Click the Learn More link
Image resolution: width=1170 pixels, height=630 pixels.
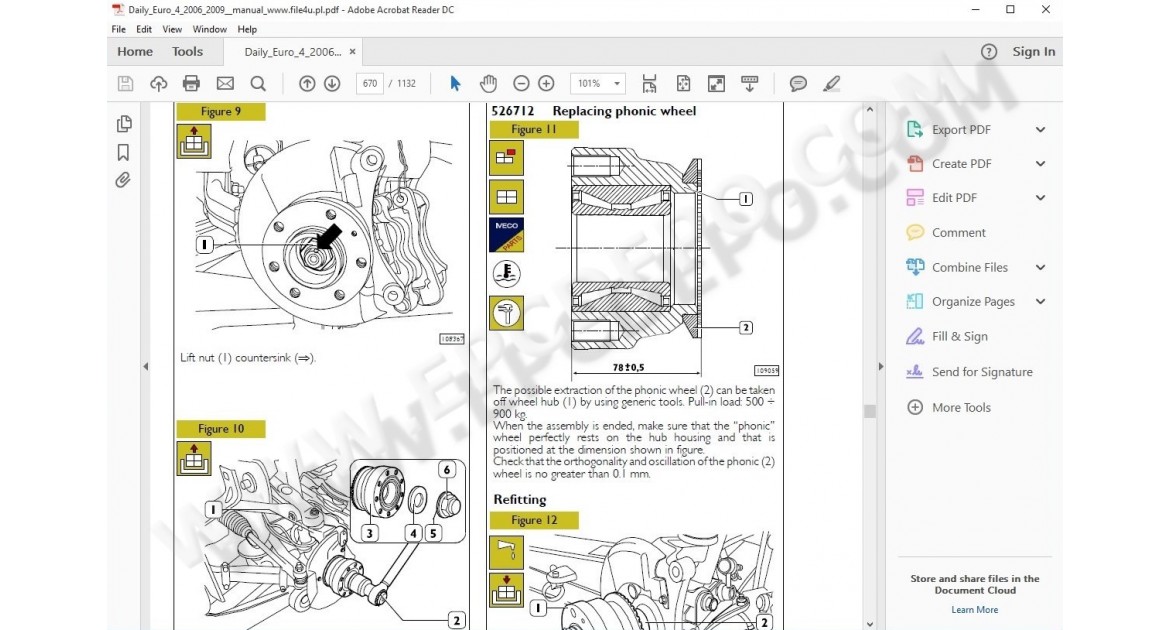coord(975,610)
